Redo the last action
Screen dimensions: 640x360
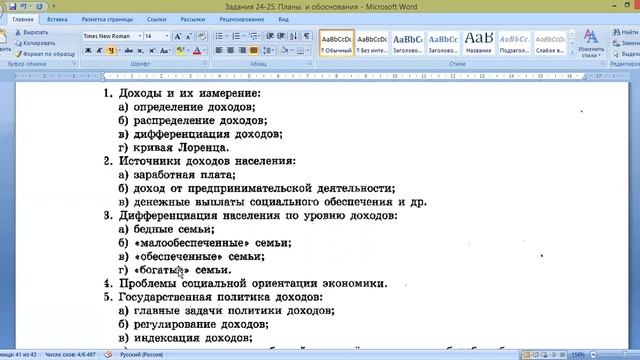click(39, 7)
